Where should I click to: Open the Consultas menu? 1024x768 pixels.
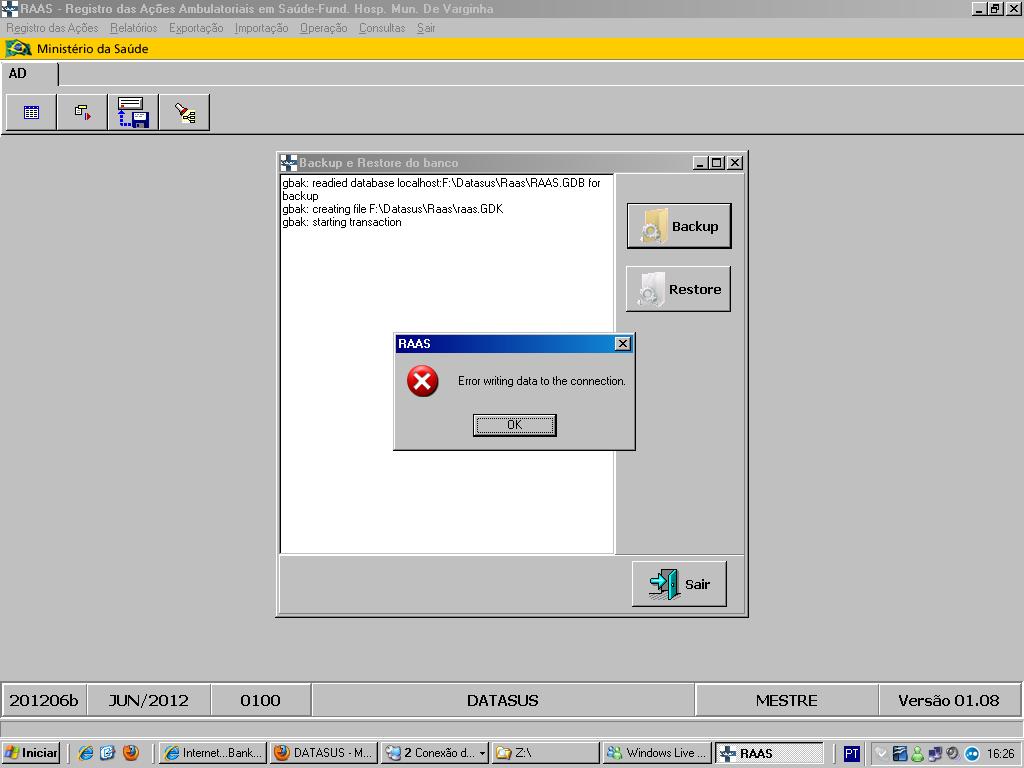pos(382,28)
